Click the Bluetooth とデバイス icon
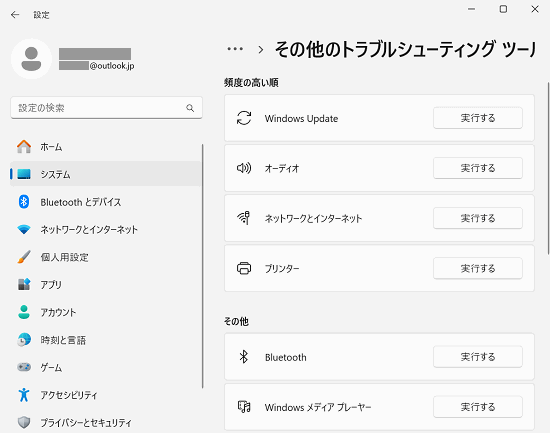This screenshot has width=550, height=433. tap(24, 202)
